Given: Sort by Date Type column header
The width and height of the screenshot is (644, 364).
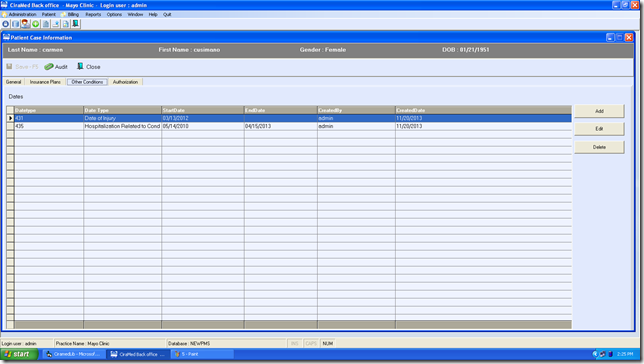Looking at the screenshot, I should 122,110.
